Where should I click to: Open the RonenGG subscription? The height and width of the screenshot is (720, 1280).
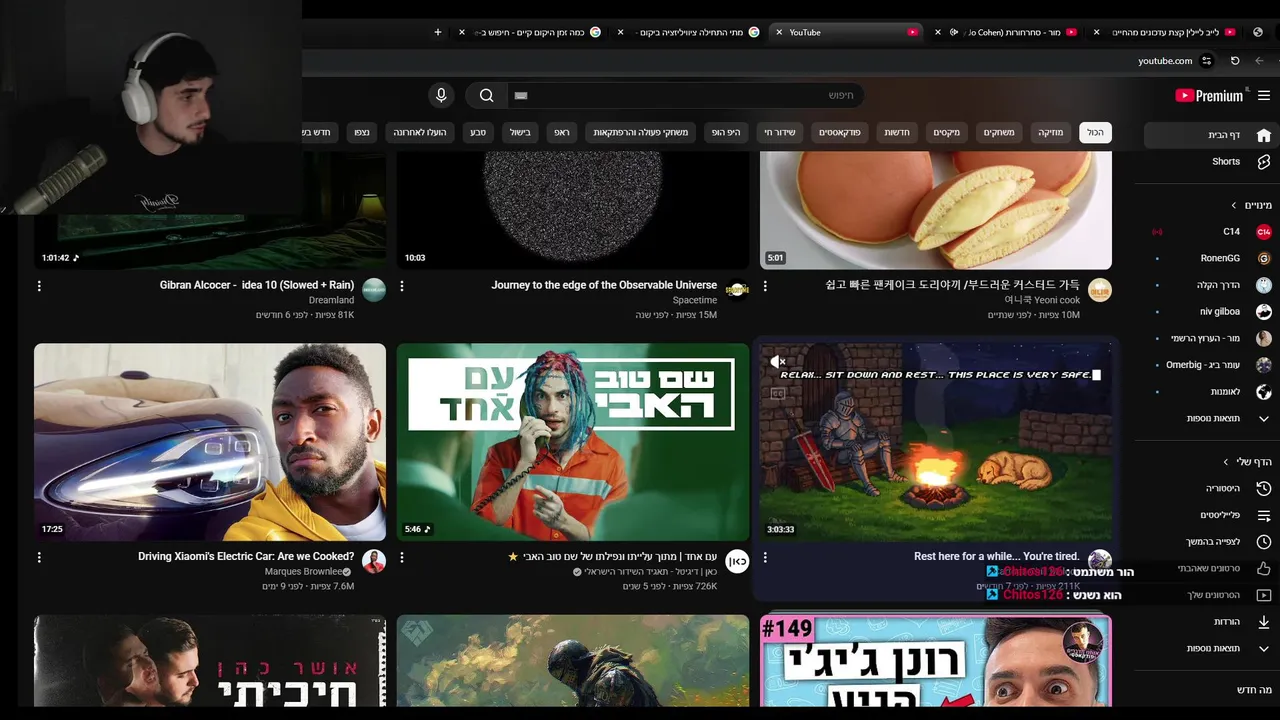(1211, 258)
